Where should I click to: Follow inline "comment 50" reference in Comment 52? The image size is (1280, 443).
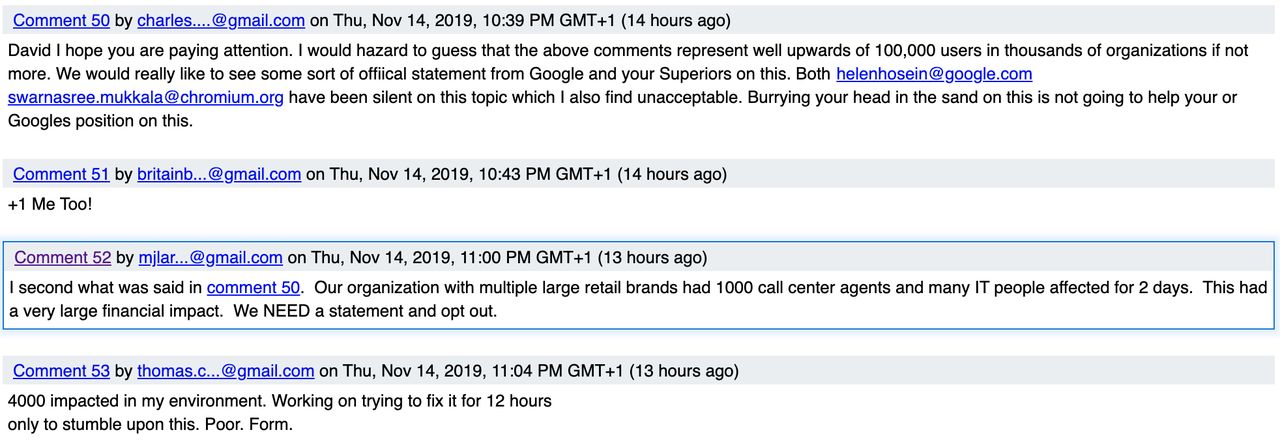point(254,288)
